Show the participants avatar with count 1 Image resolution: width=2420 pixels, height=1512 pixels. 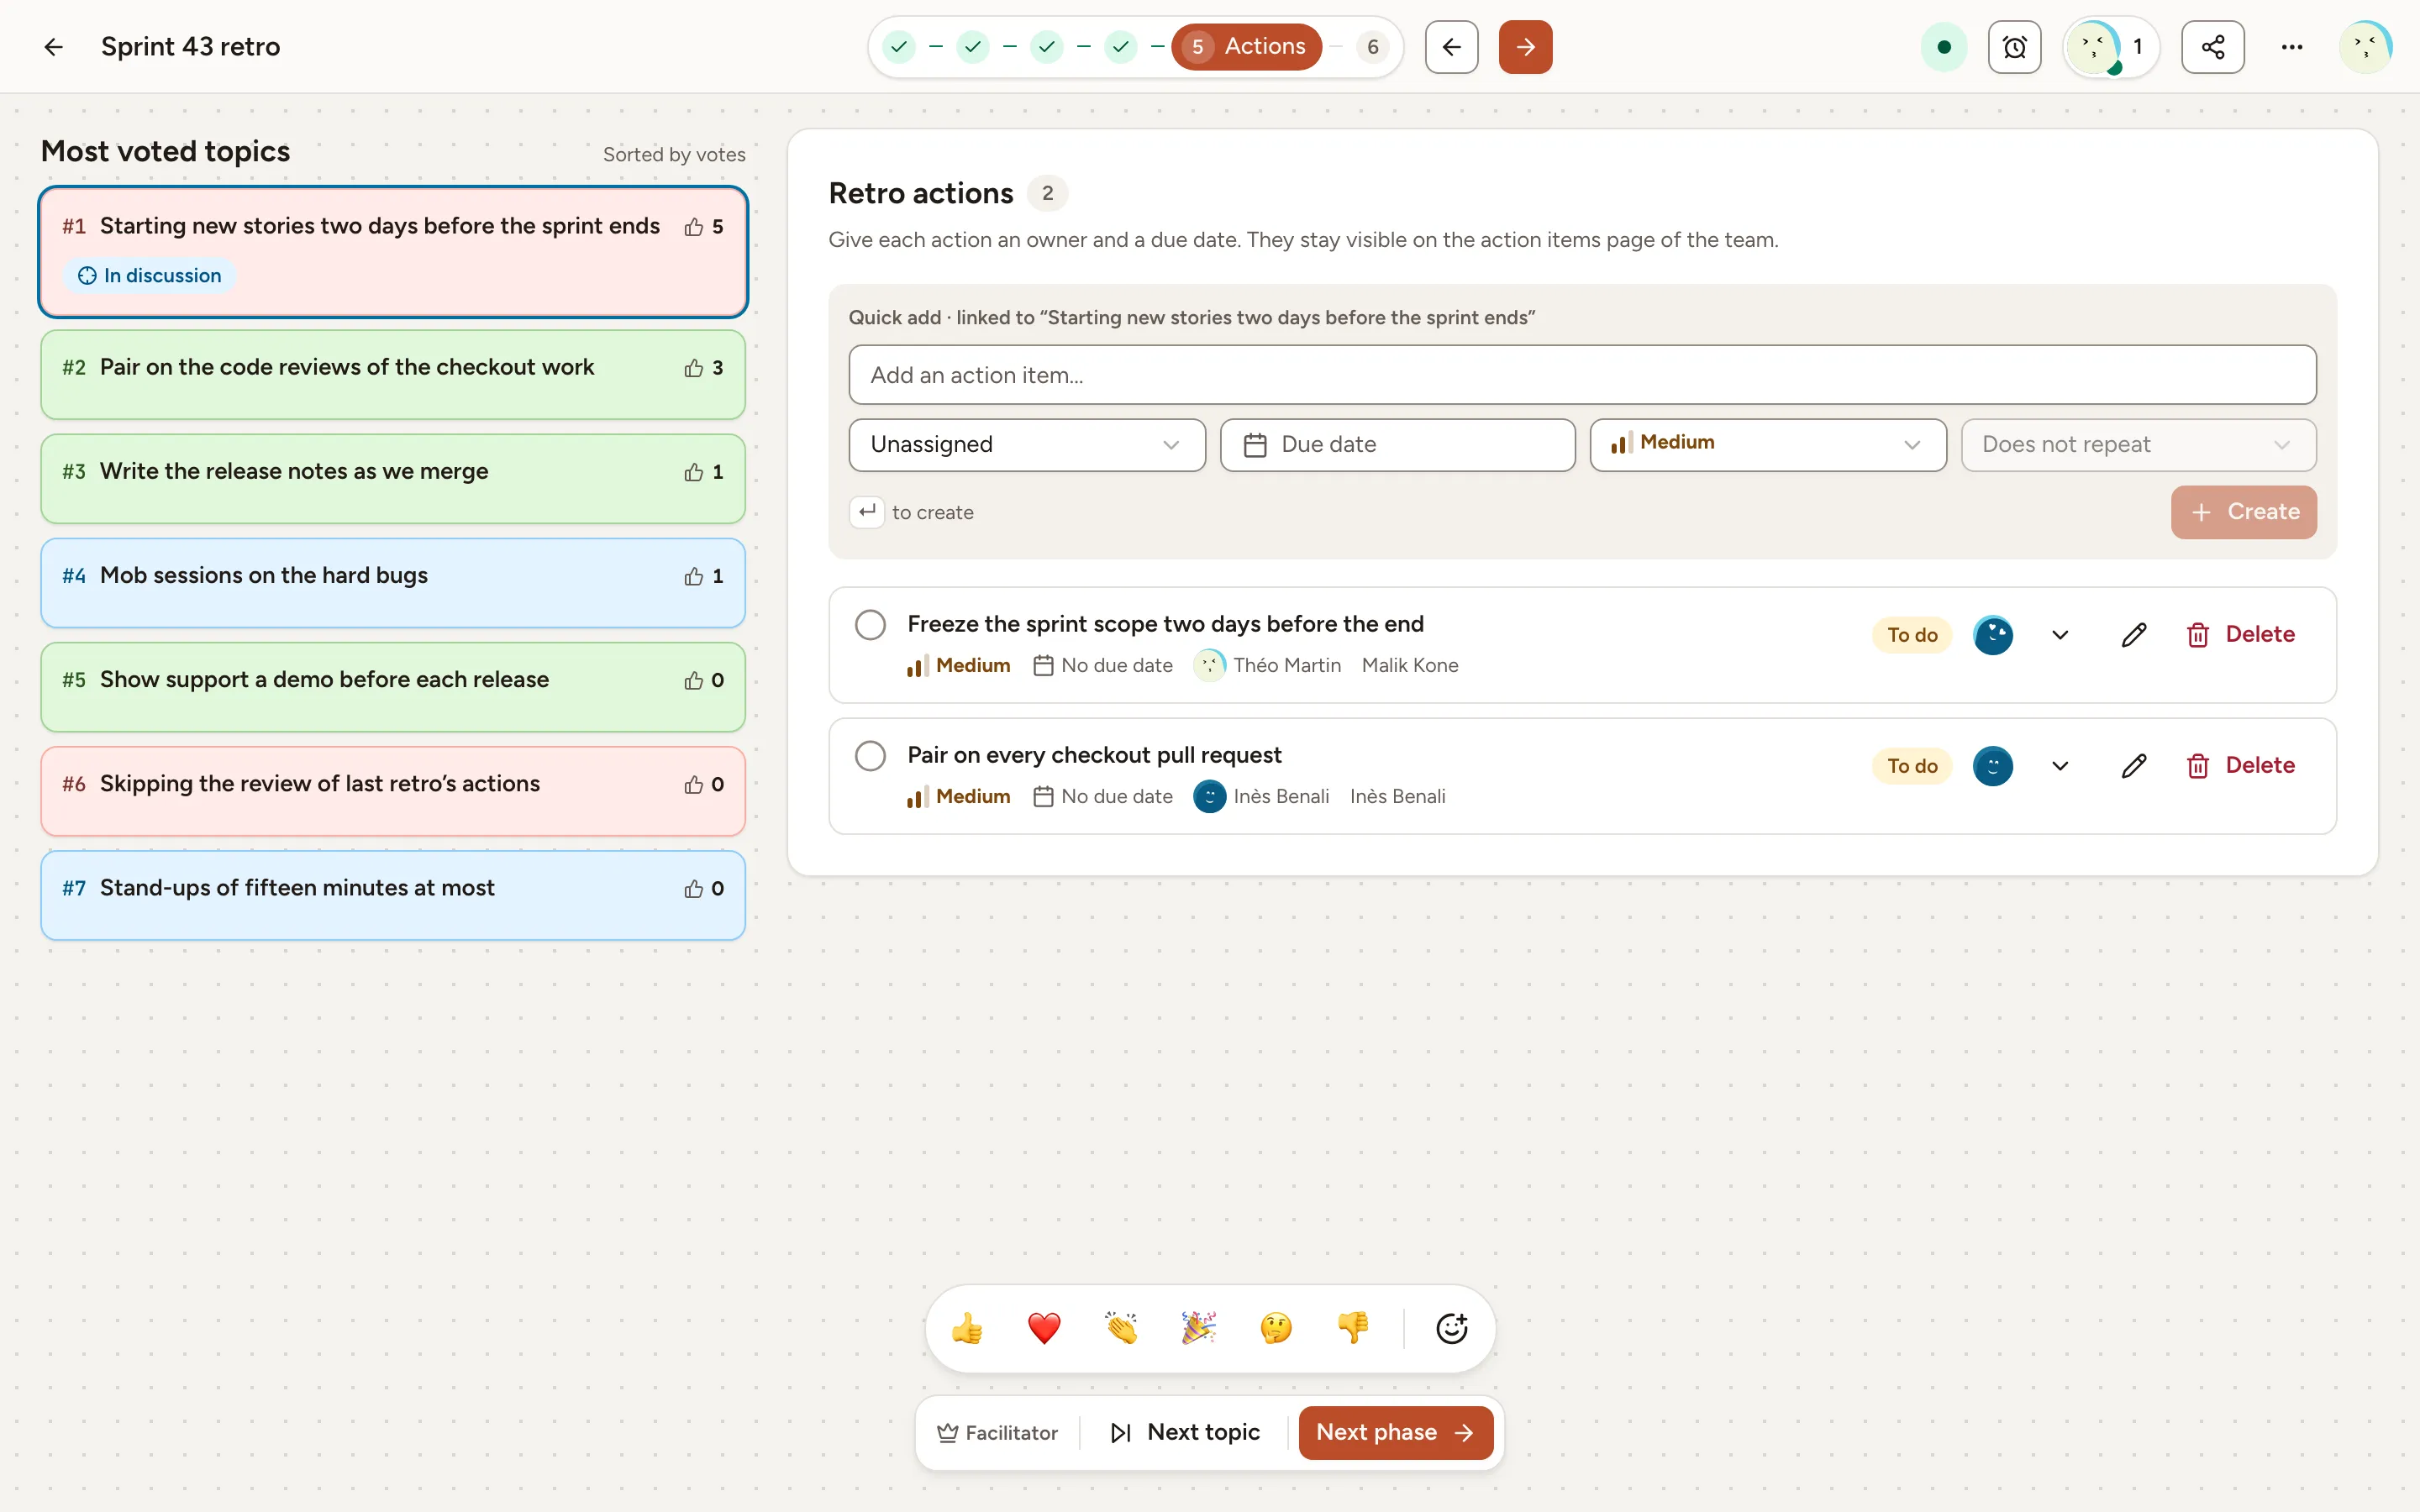click(x=2111, y=47)
